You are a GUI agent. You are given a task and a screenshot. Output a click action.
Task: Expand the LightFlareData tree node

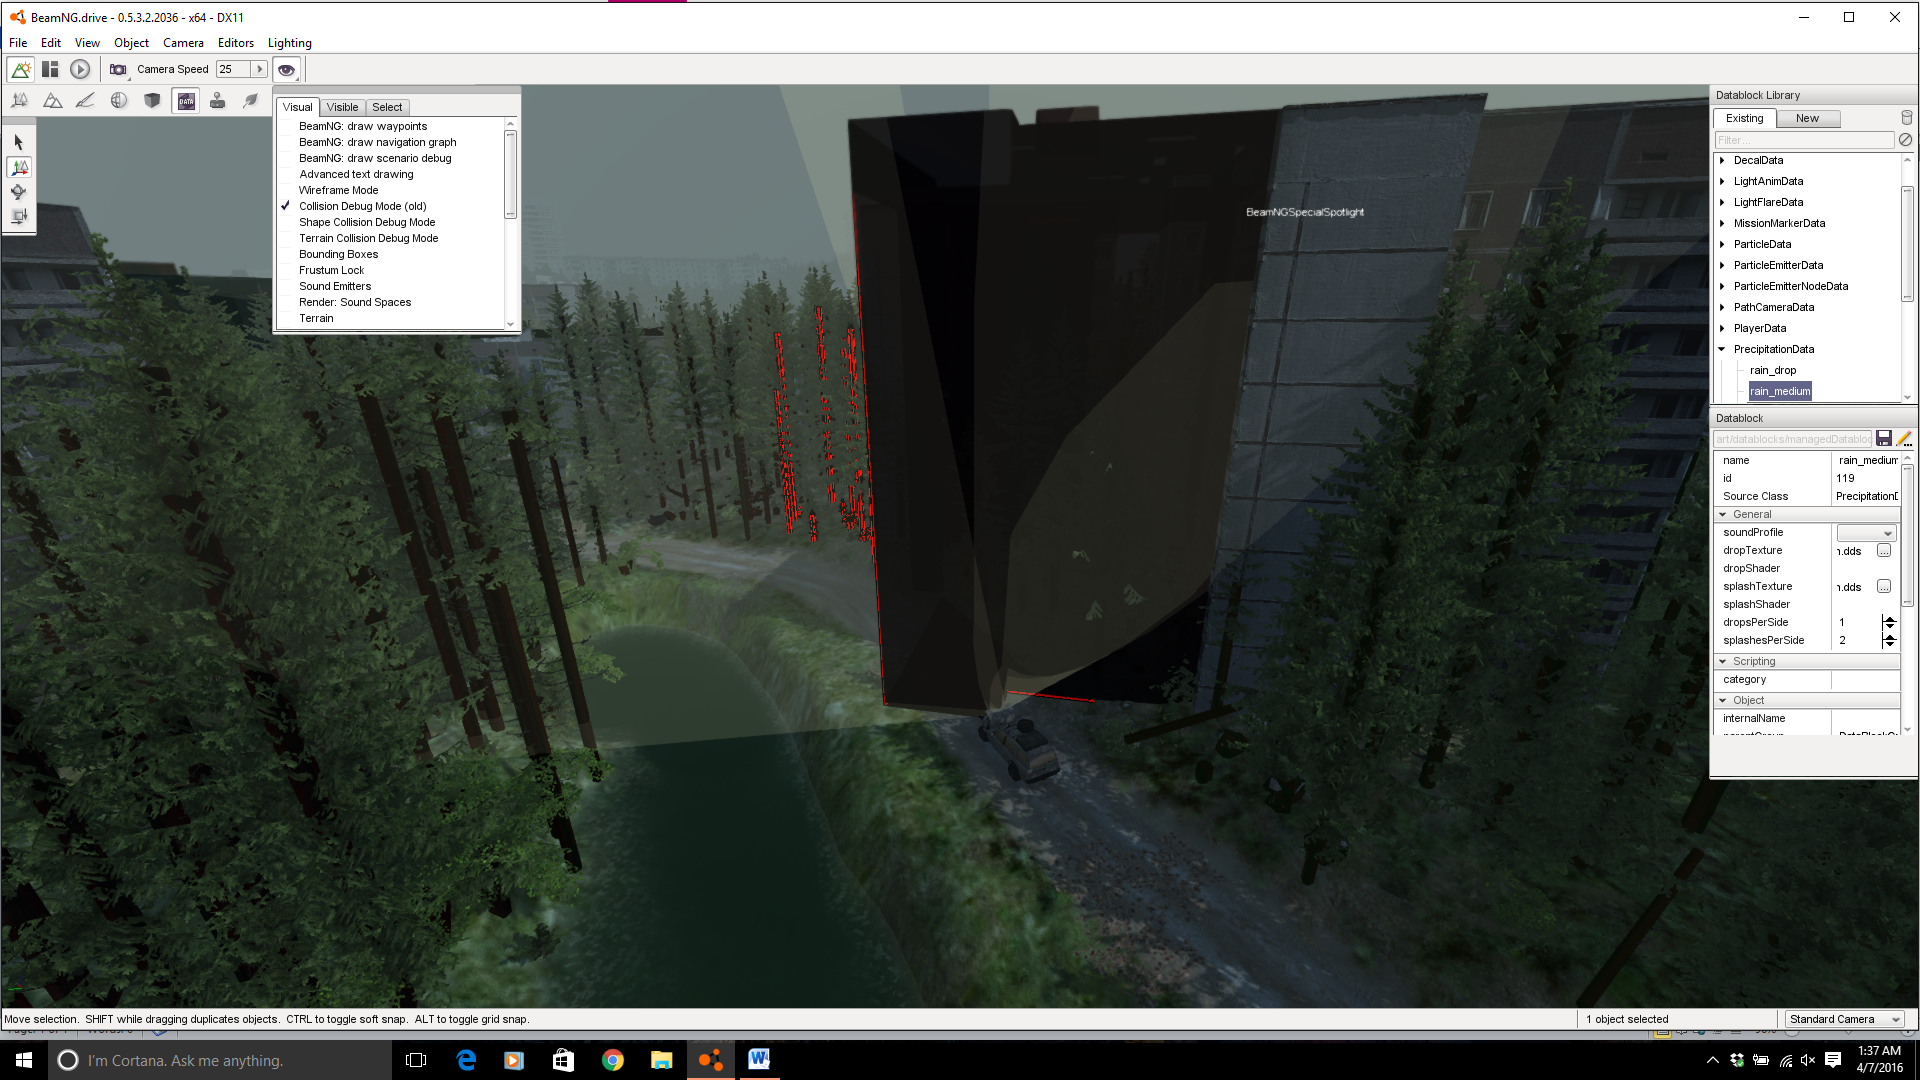coord(1722,202)
